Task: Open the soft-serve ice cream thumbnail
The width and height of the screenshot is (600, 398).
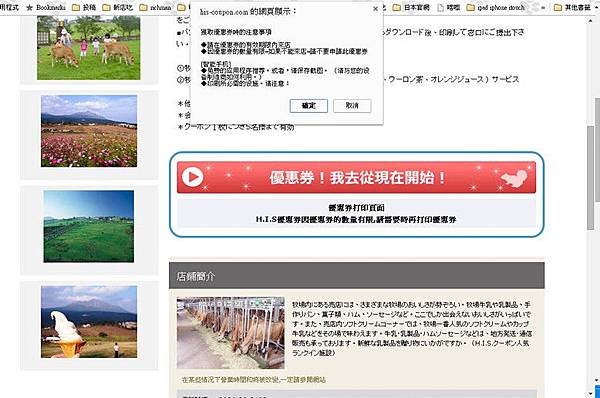Action: [89, 321]
